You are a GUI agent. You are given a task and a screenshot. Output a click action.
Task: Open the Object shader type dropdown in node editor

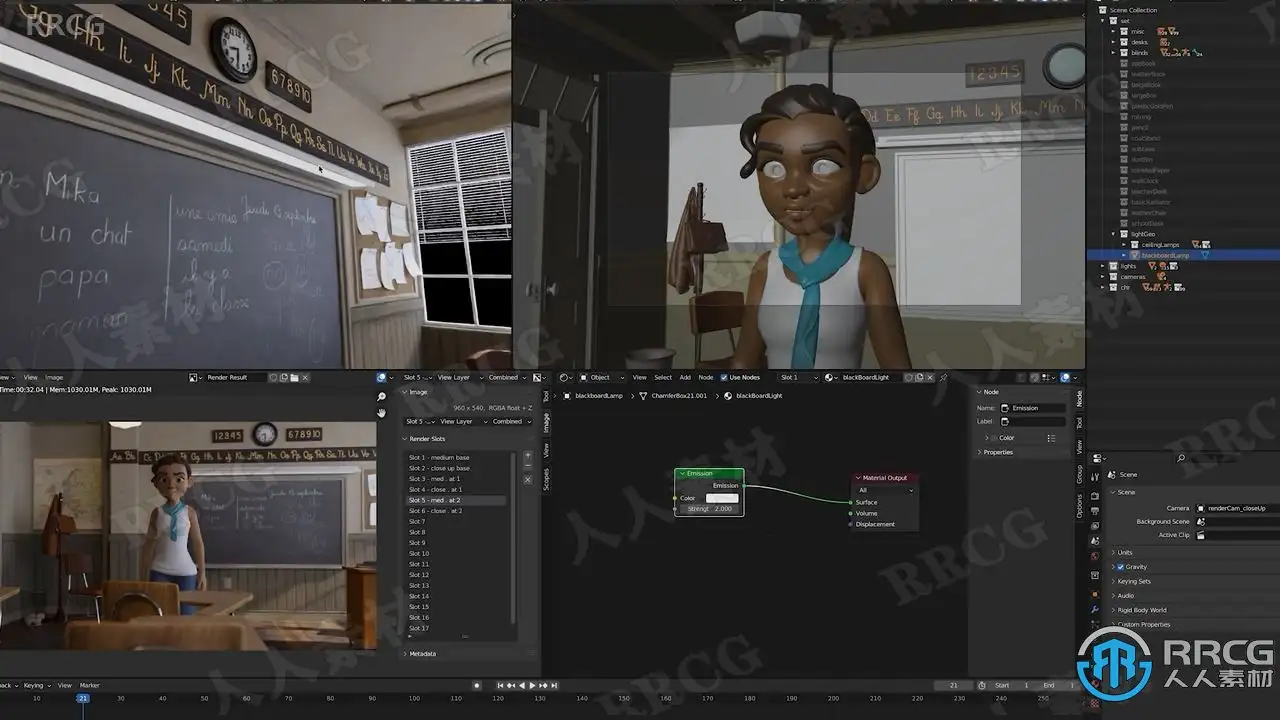point(601,377)
